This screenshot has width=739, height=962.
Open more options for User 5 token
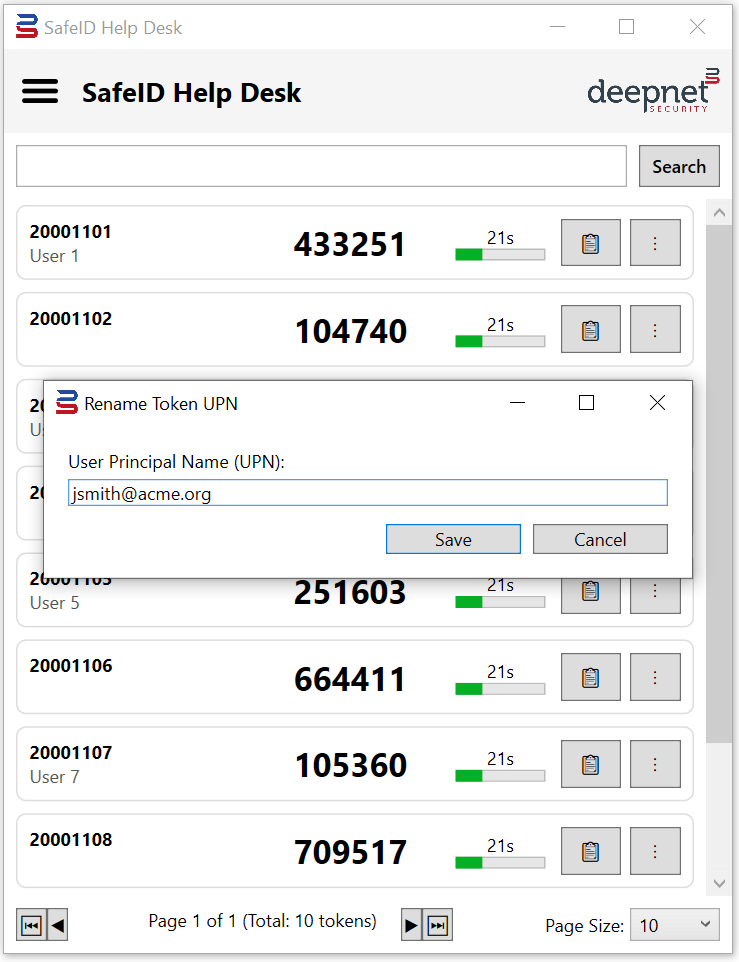coord(655,595)
